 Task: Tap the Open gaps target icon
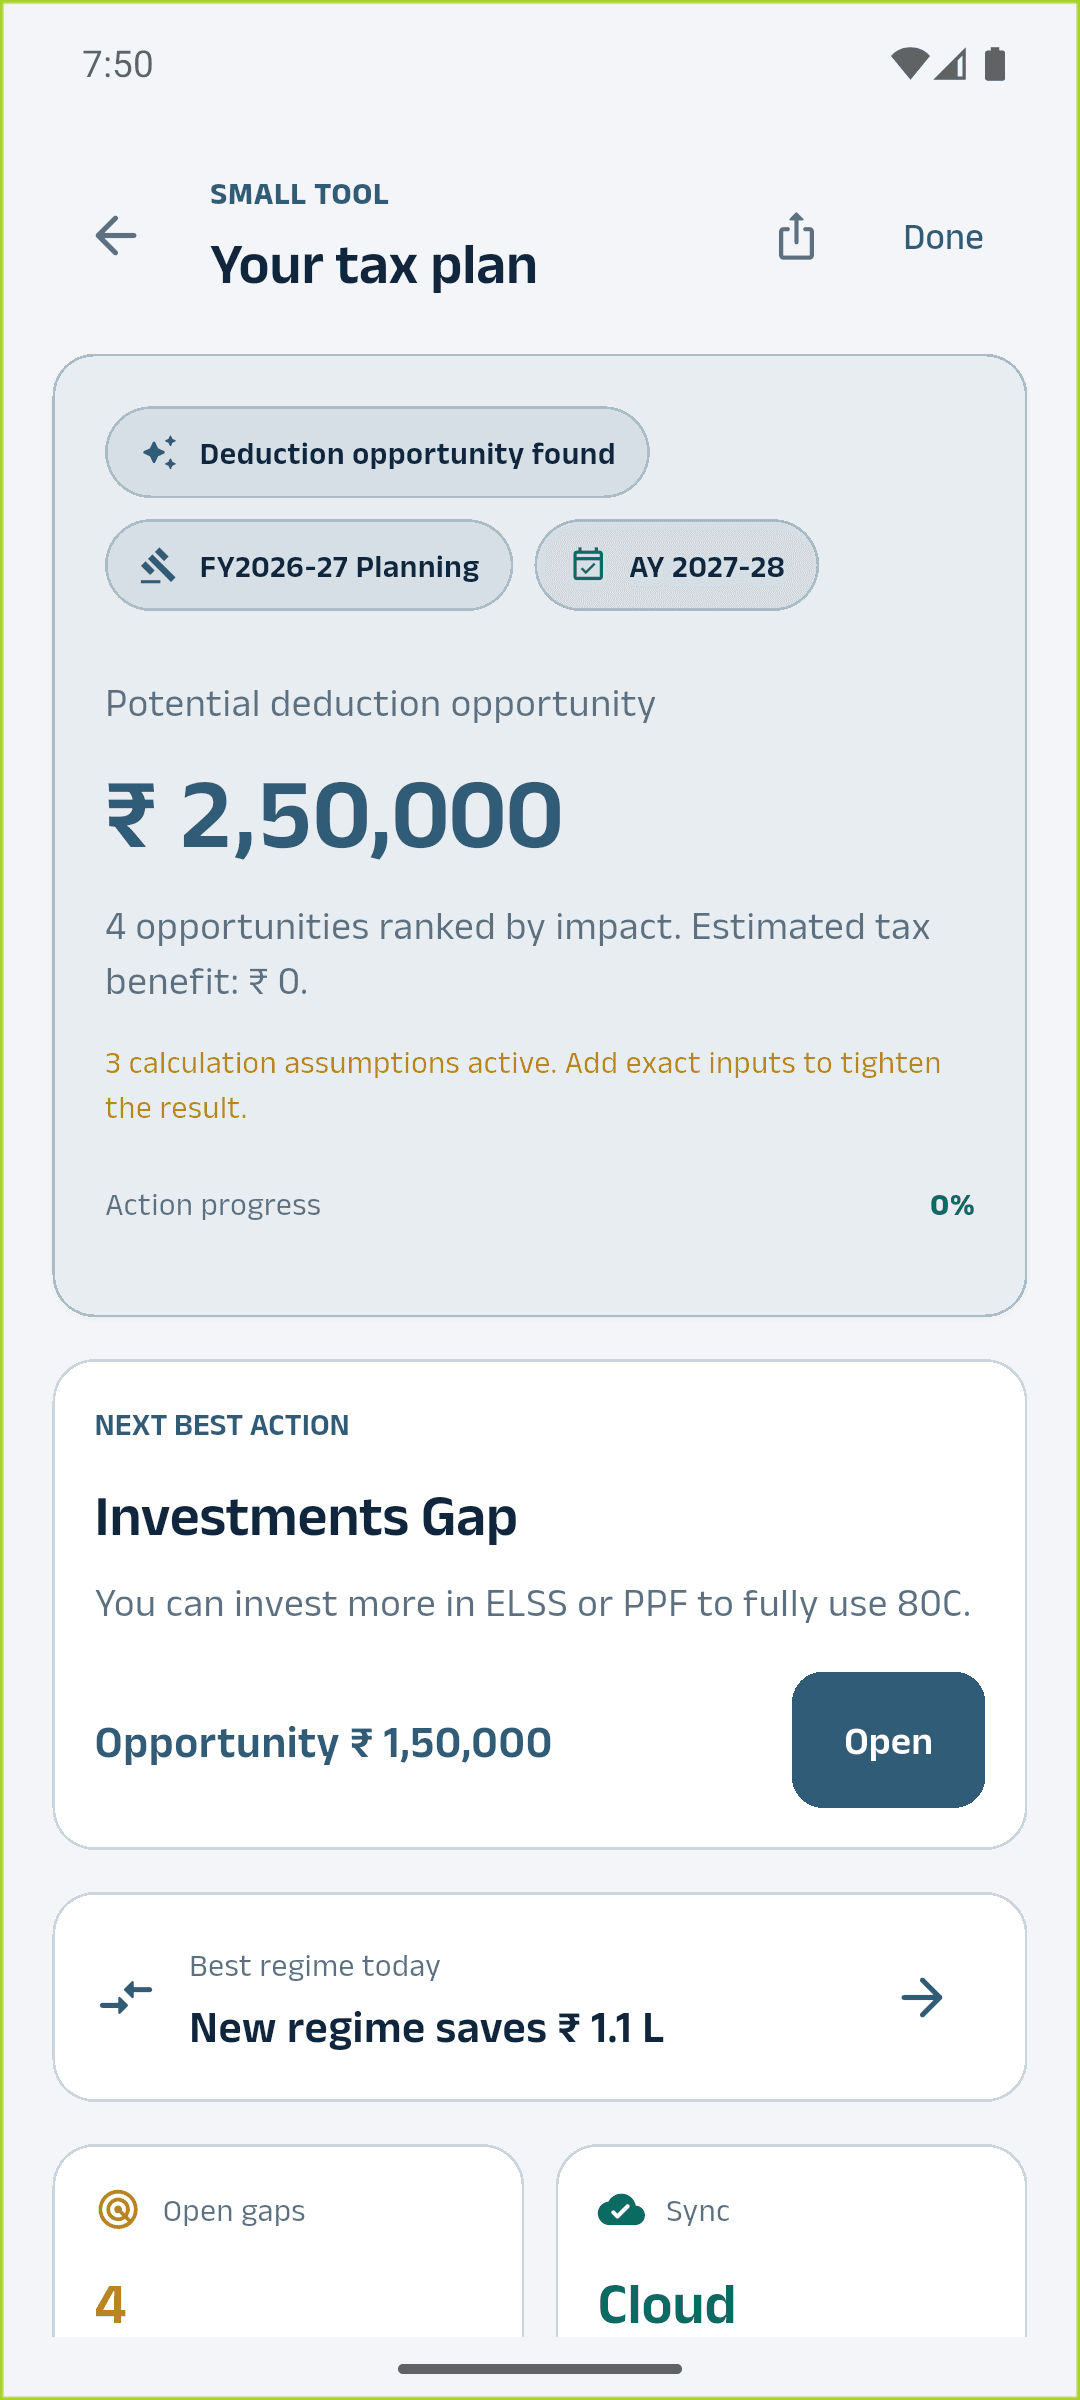tap(118, 2210)
